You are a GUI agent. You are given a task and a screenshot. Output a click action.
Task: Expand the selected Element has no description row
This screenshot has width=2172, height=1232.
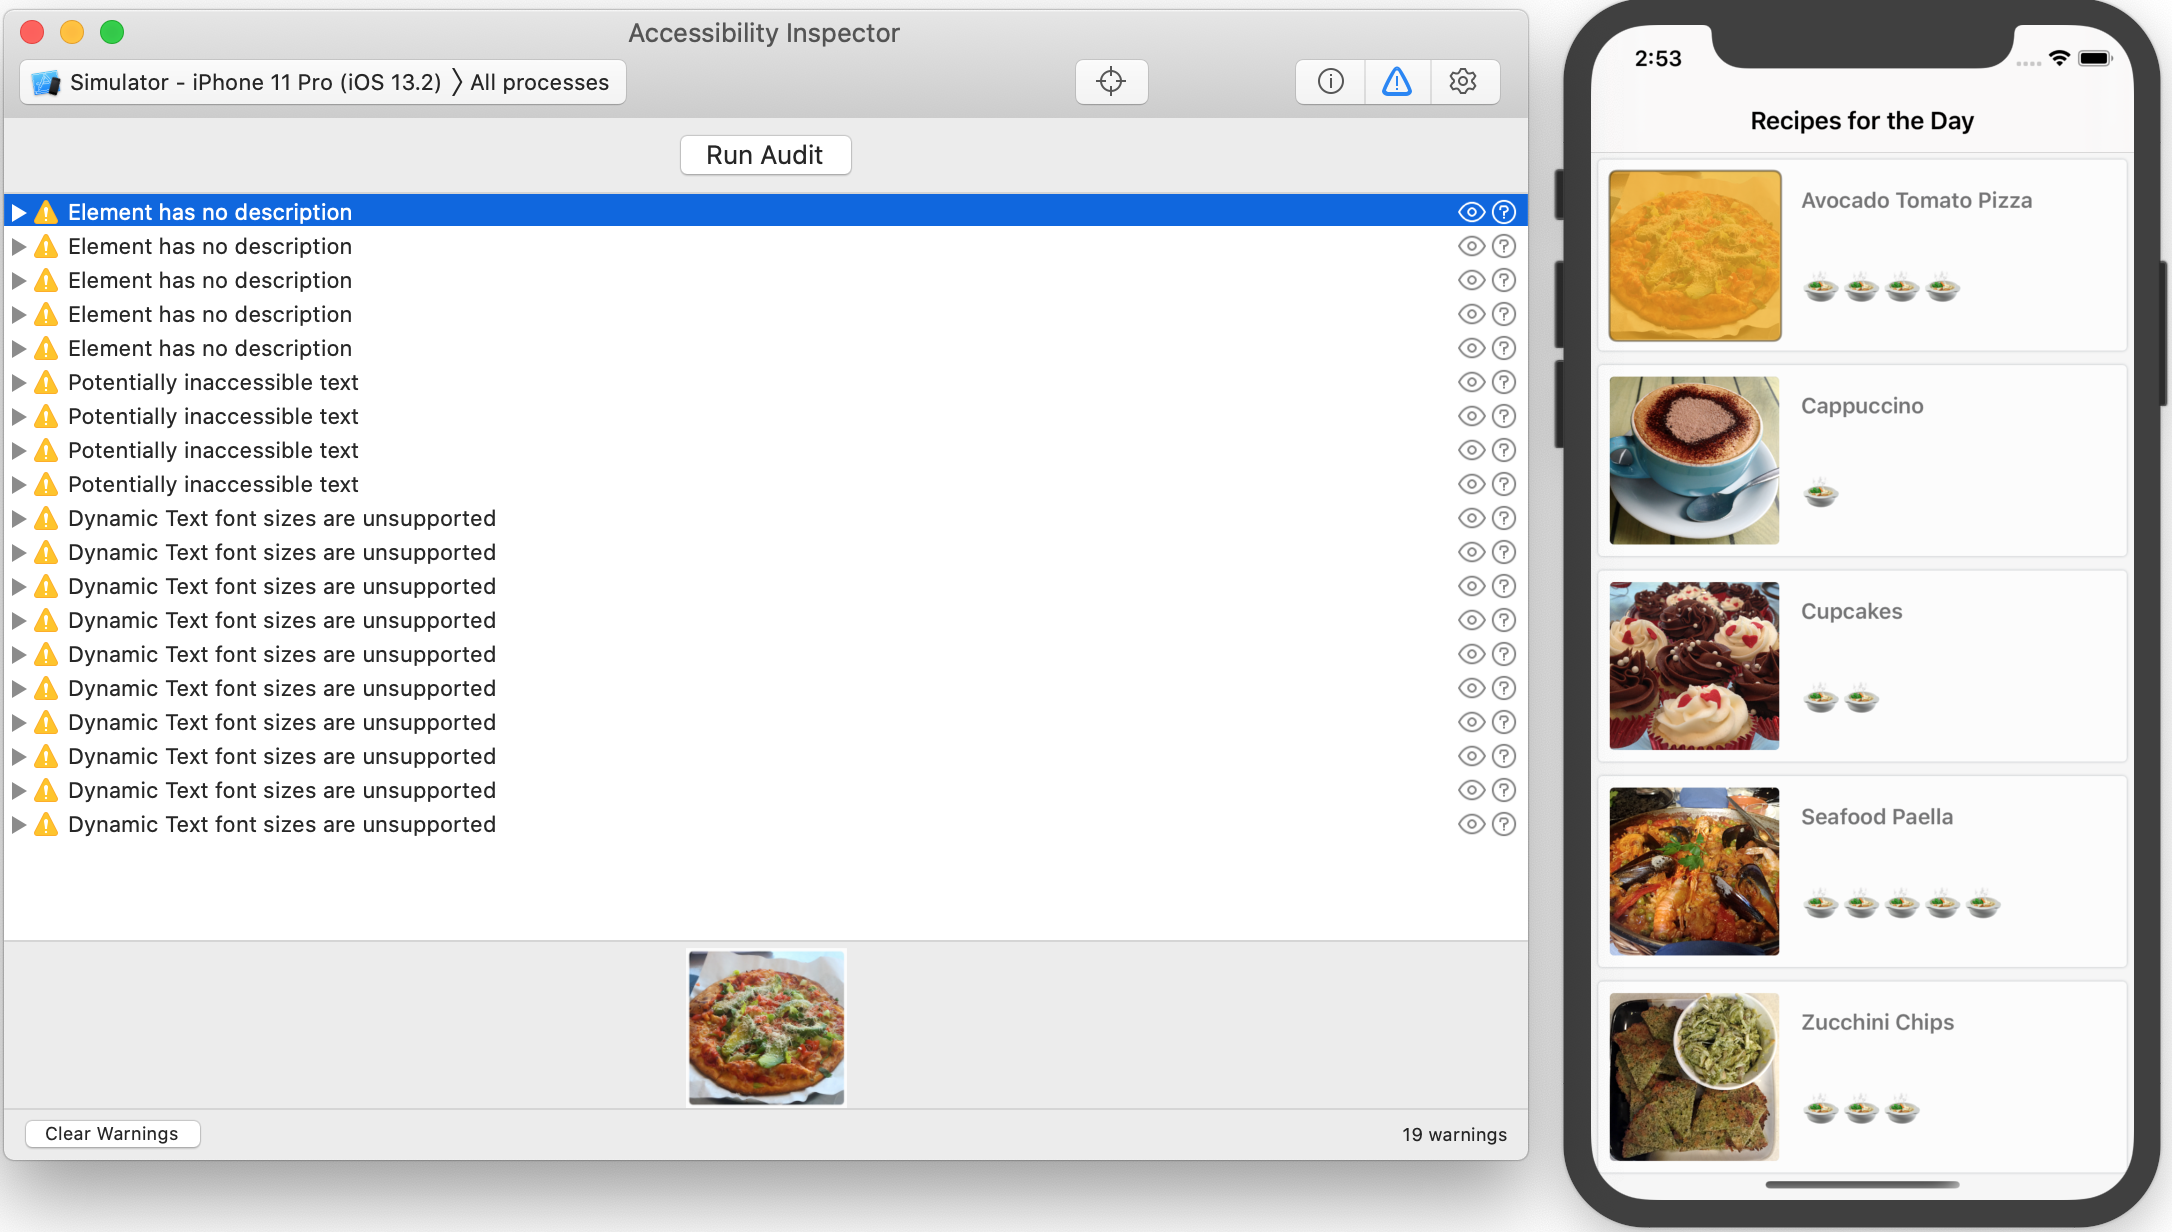point(18,212)
